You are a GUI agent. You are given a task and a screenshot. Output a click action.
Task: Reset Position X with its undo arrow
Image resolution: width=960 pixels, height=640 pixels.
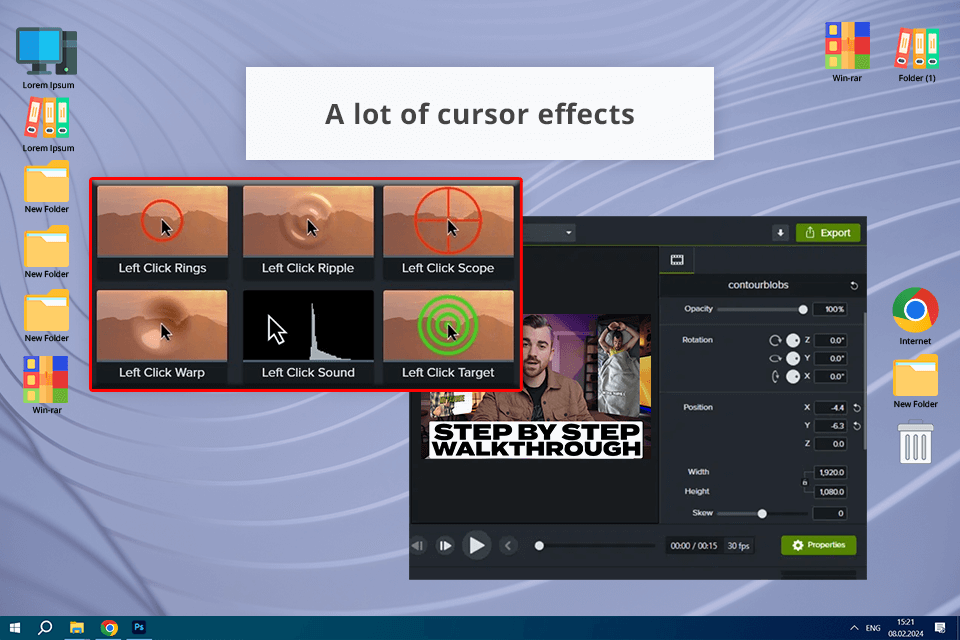[857, 408]
